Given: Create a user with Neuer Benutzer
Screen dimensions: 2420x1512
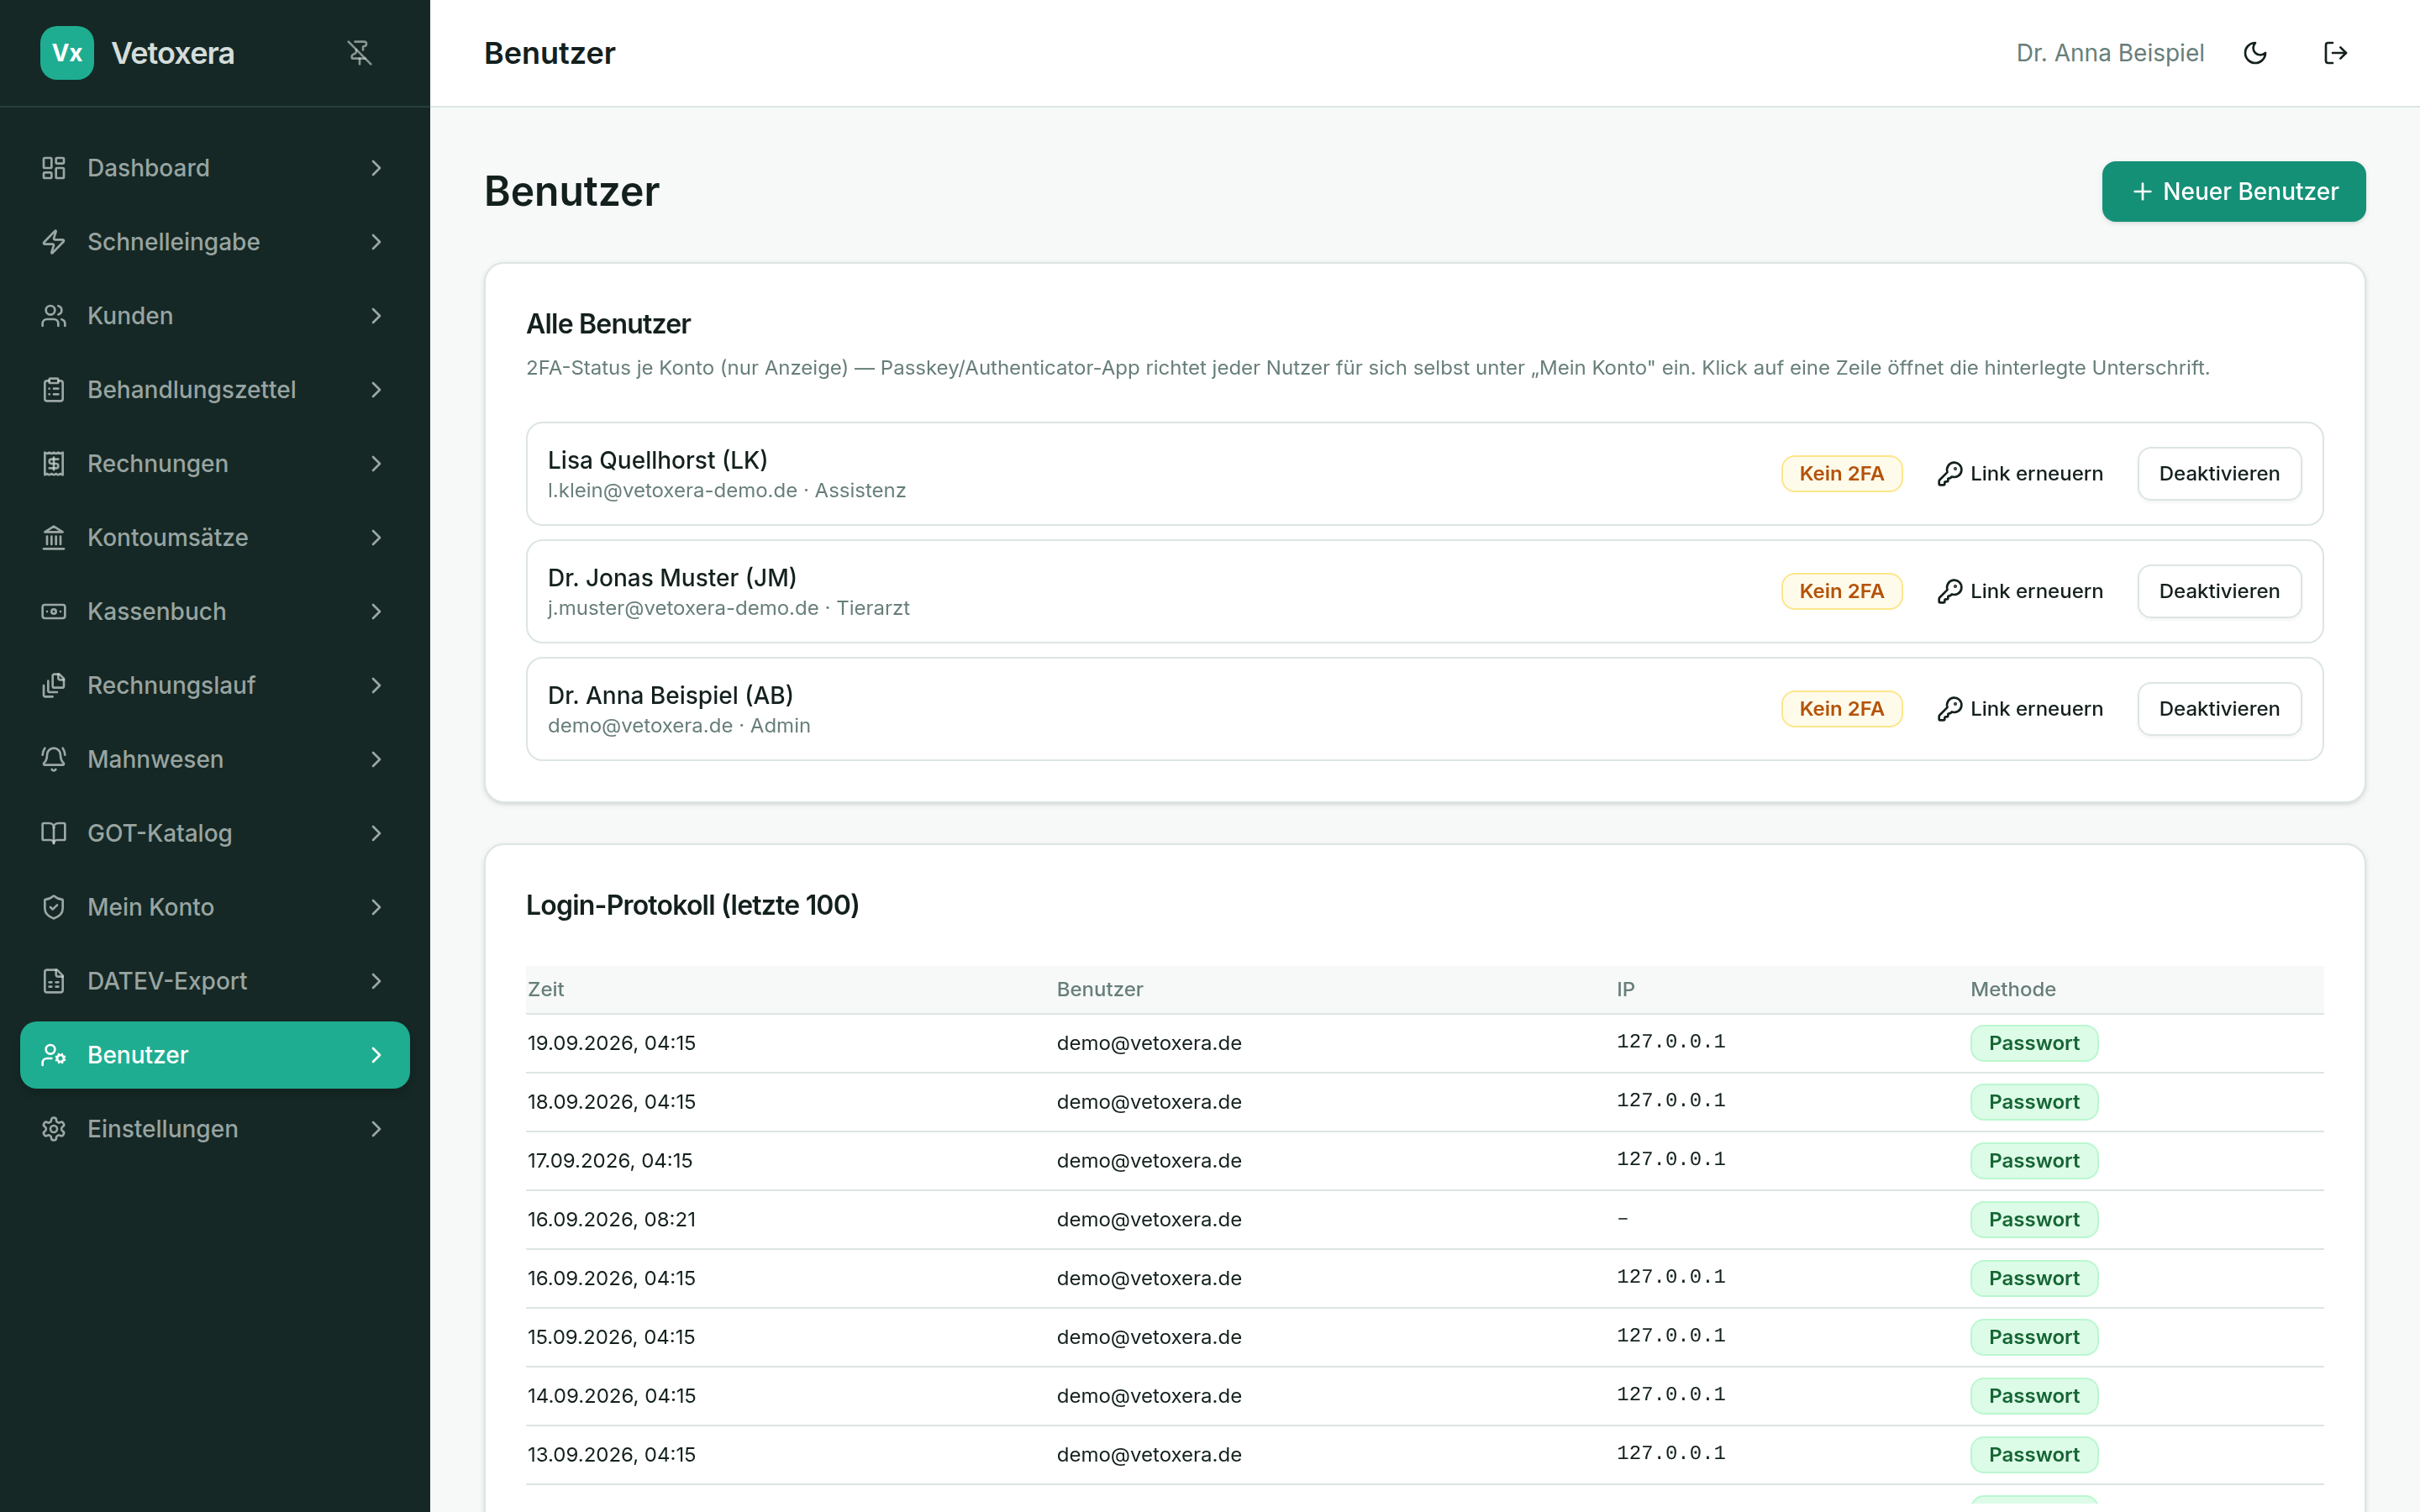Looking at the screenshot, I should click(2233, 192).
